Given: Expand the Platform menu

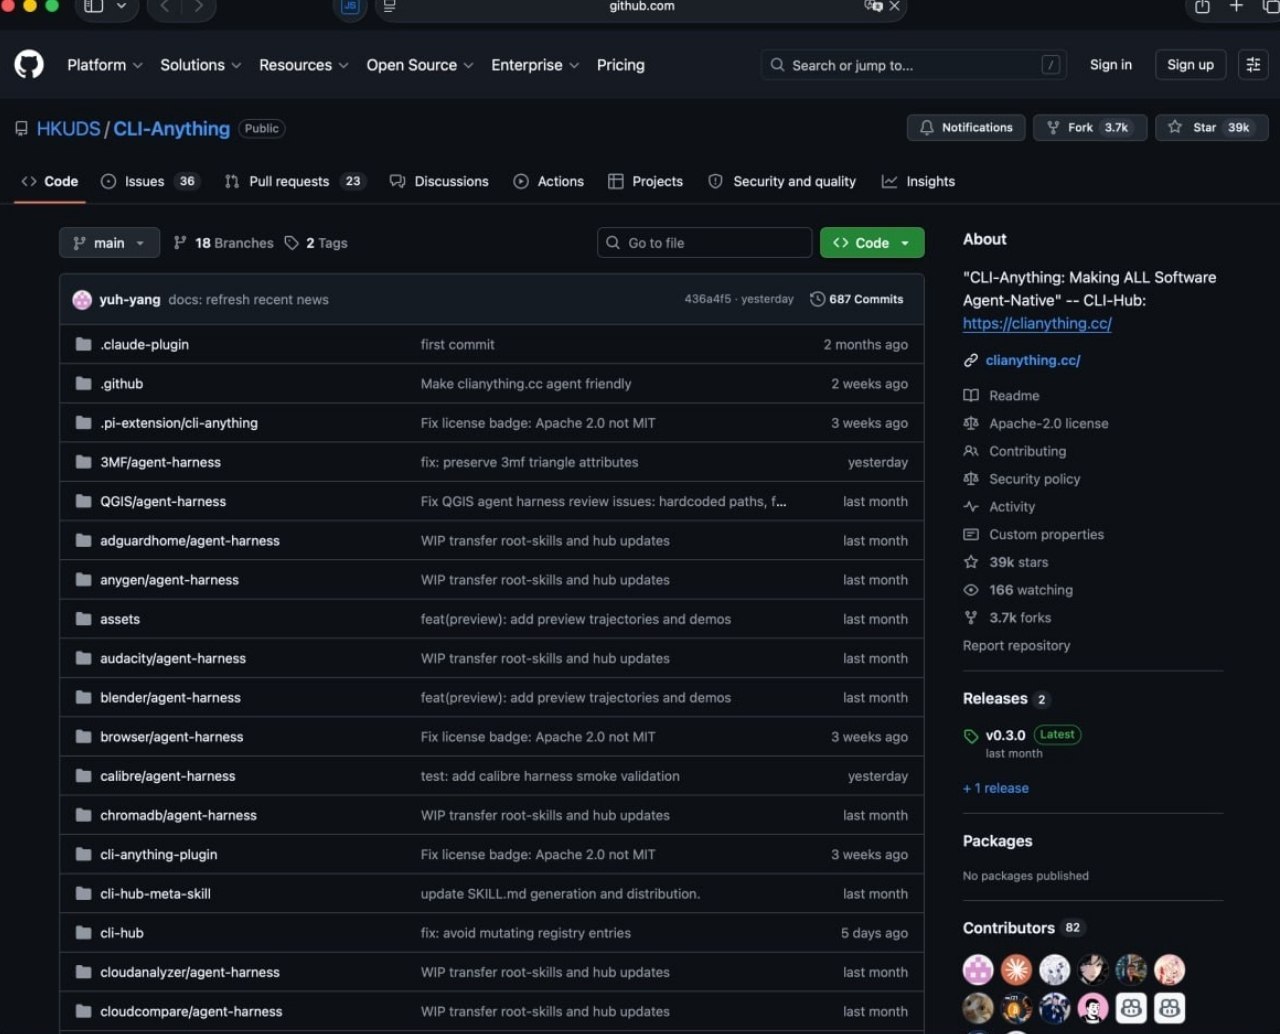Looking at the screenshot, I should coord(105,65).
